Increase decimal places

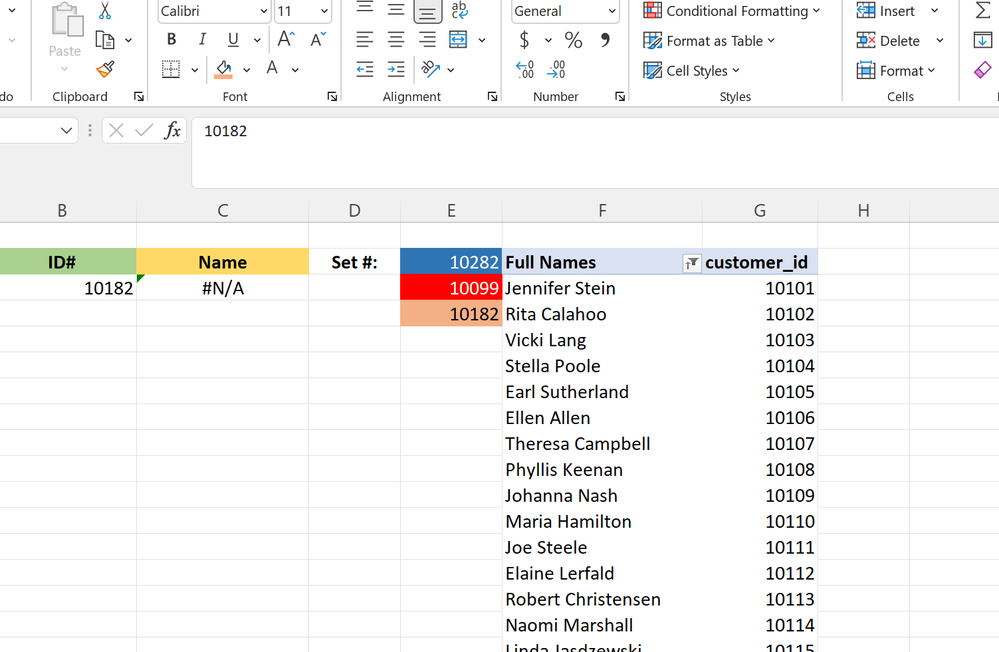524,69
